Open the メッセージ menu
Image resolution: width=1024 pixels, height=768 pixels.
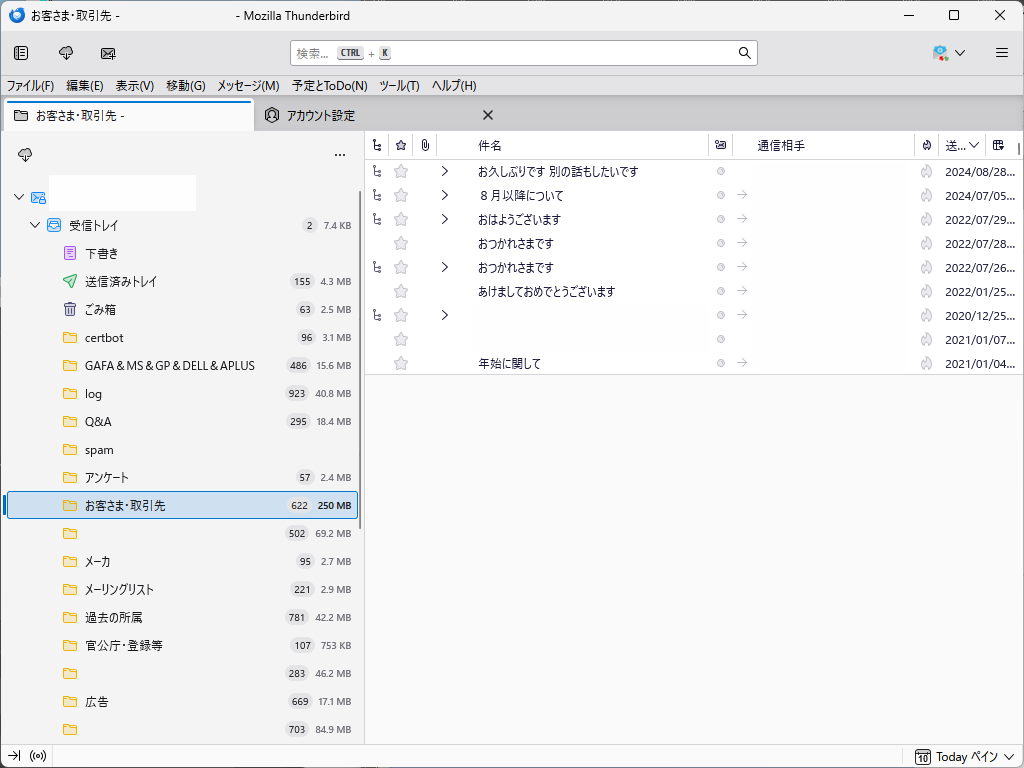(246, 86)
